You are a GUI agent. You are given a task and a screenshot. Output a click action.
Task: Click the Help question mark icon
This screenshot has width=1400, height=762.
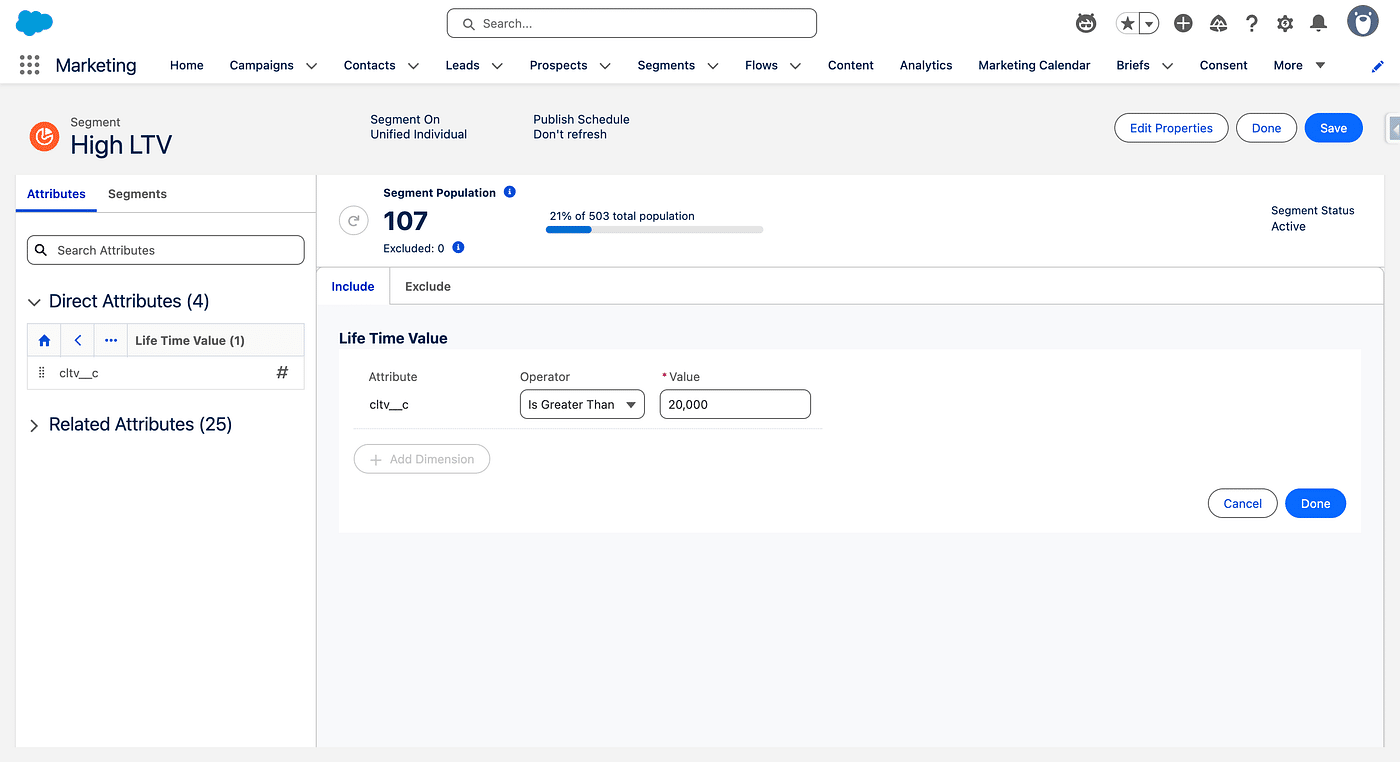[1251, 23]
